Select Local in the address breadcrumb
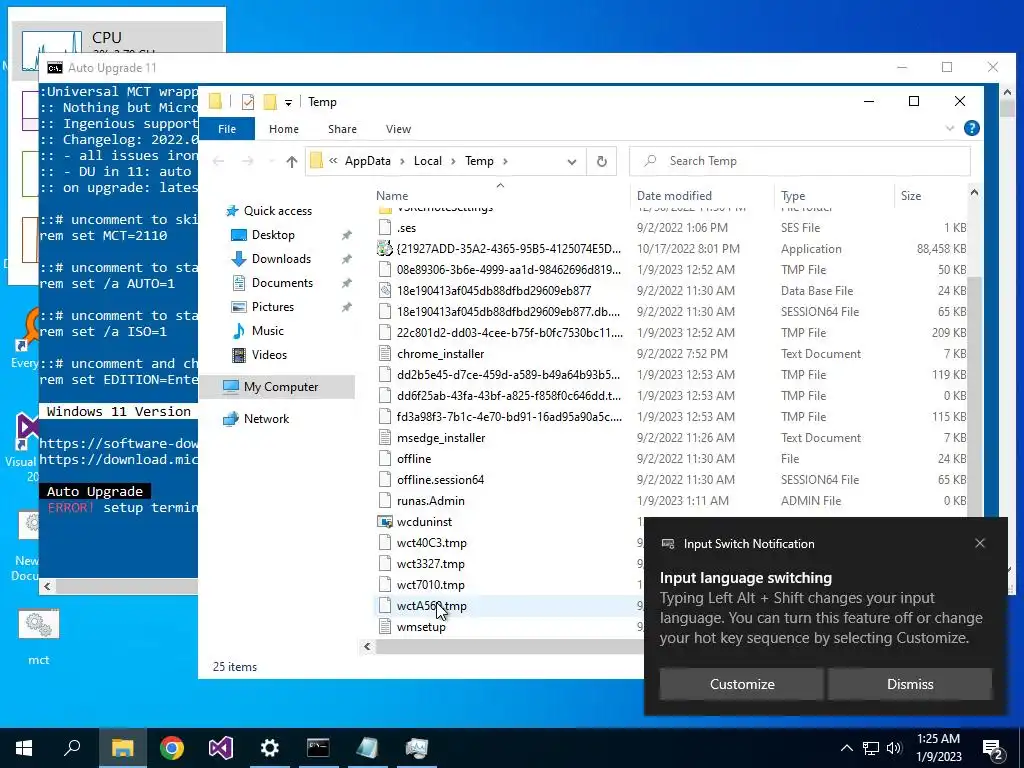This screenshot has height=768, width=1024. point(428,161)
